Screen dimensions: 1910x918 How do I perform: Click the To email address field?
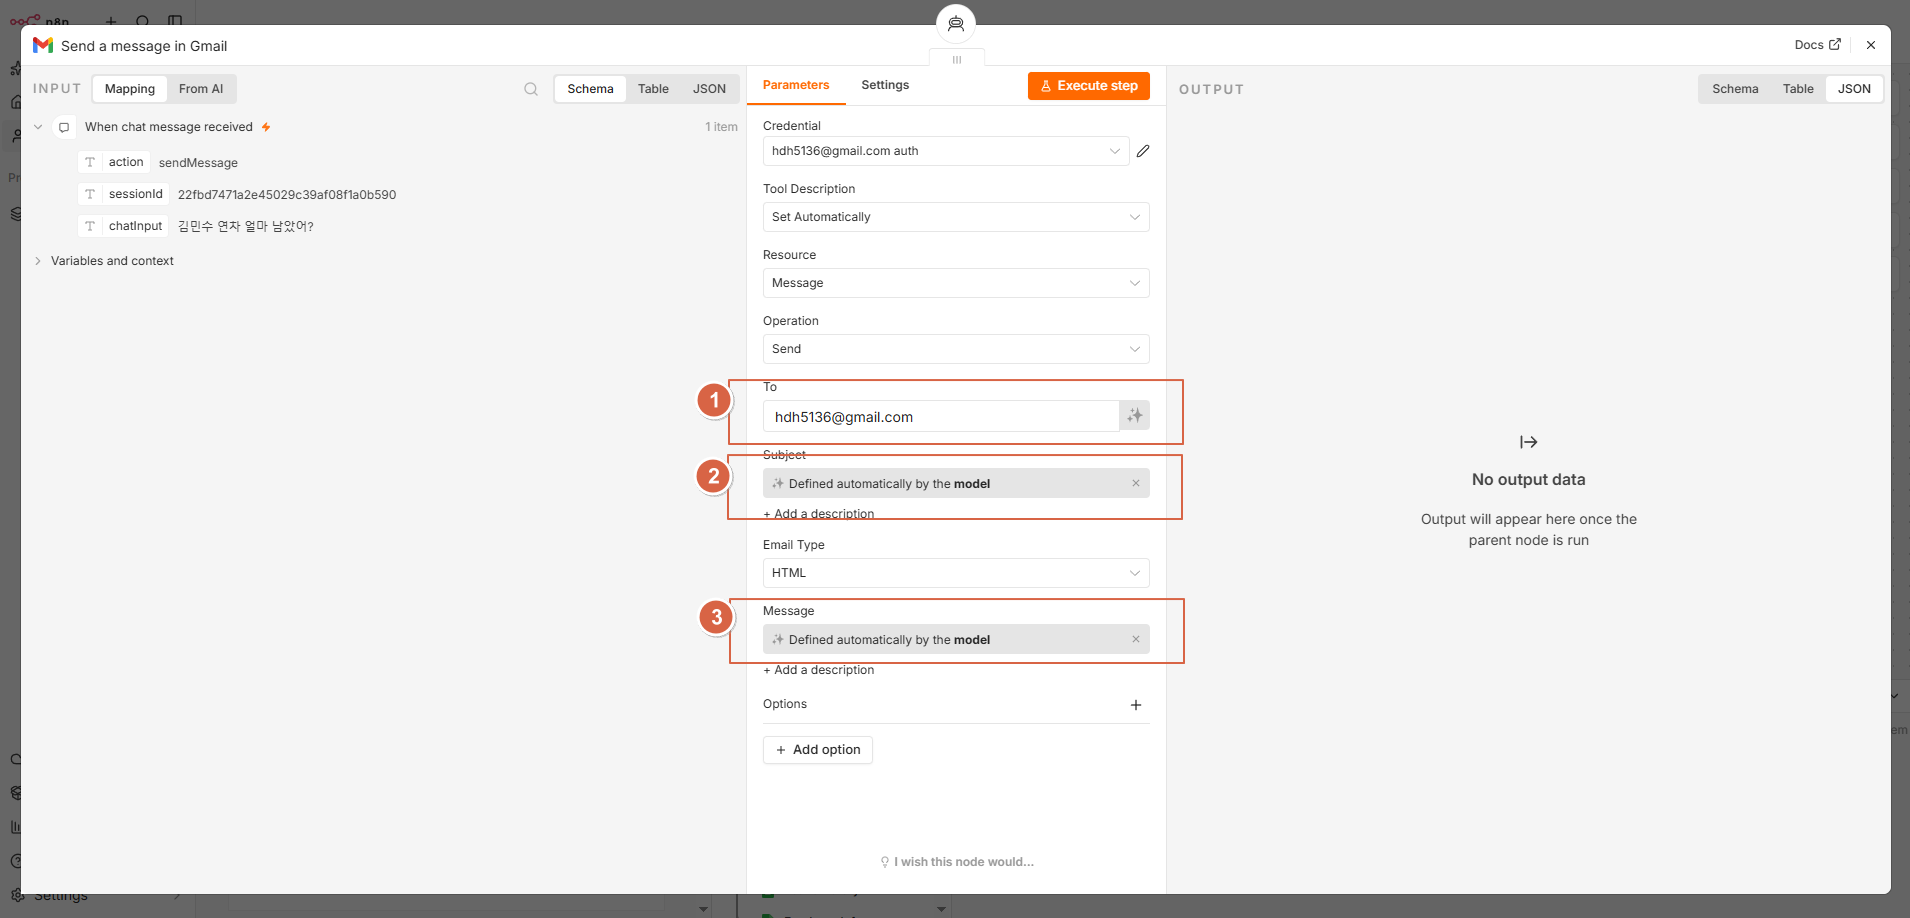941,416
